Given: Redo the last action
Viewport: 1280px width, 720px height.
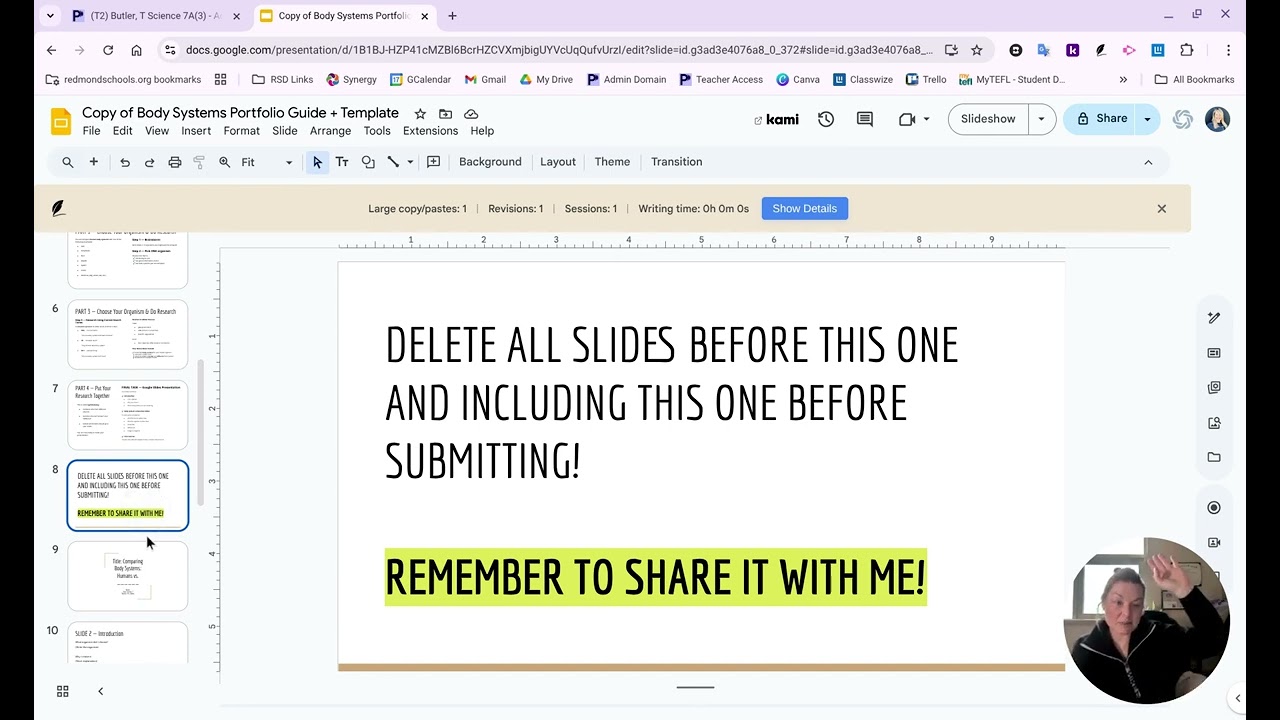Looking at the screenshot, I should [150, 162].
